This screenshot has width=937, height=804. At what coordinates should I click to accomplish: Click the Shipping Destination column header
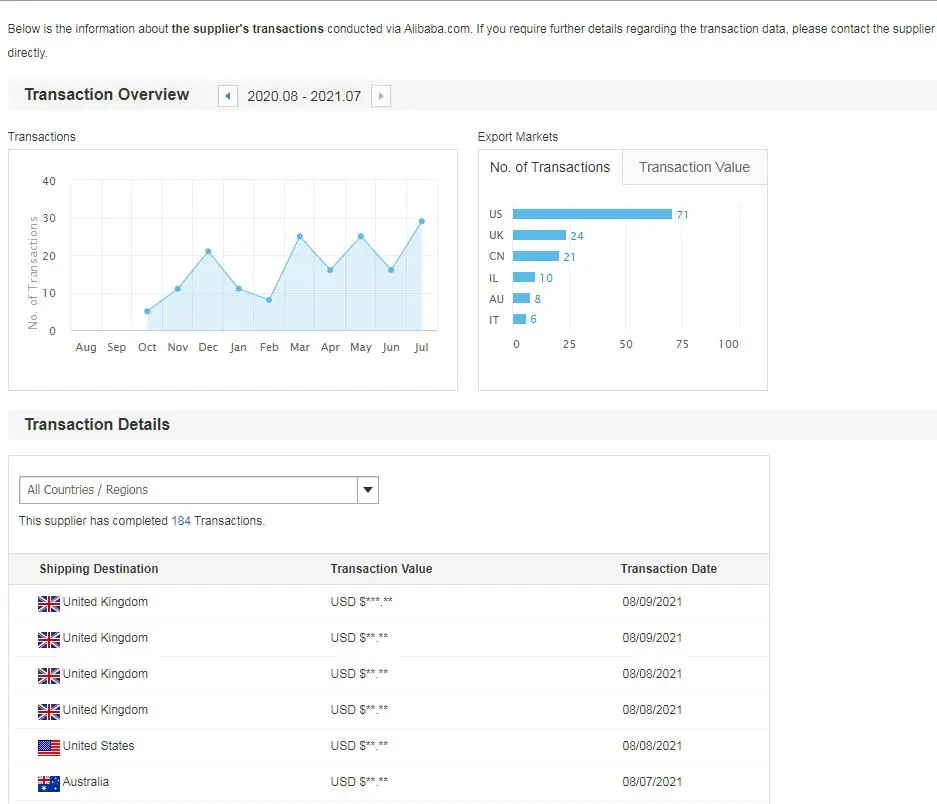[99, 569]
